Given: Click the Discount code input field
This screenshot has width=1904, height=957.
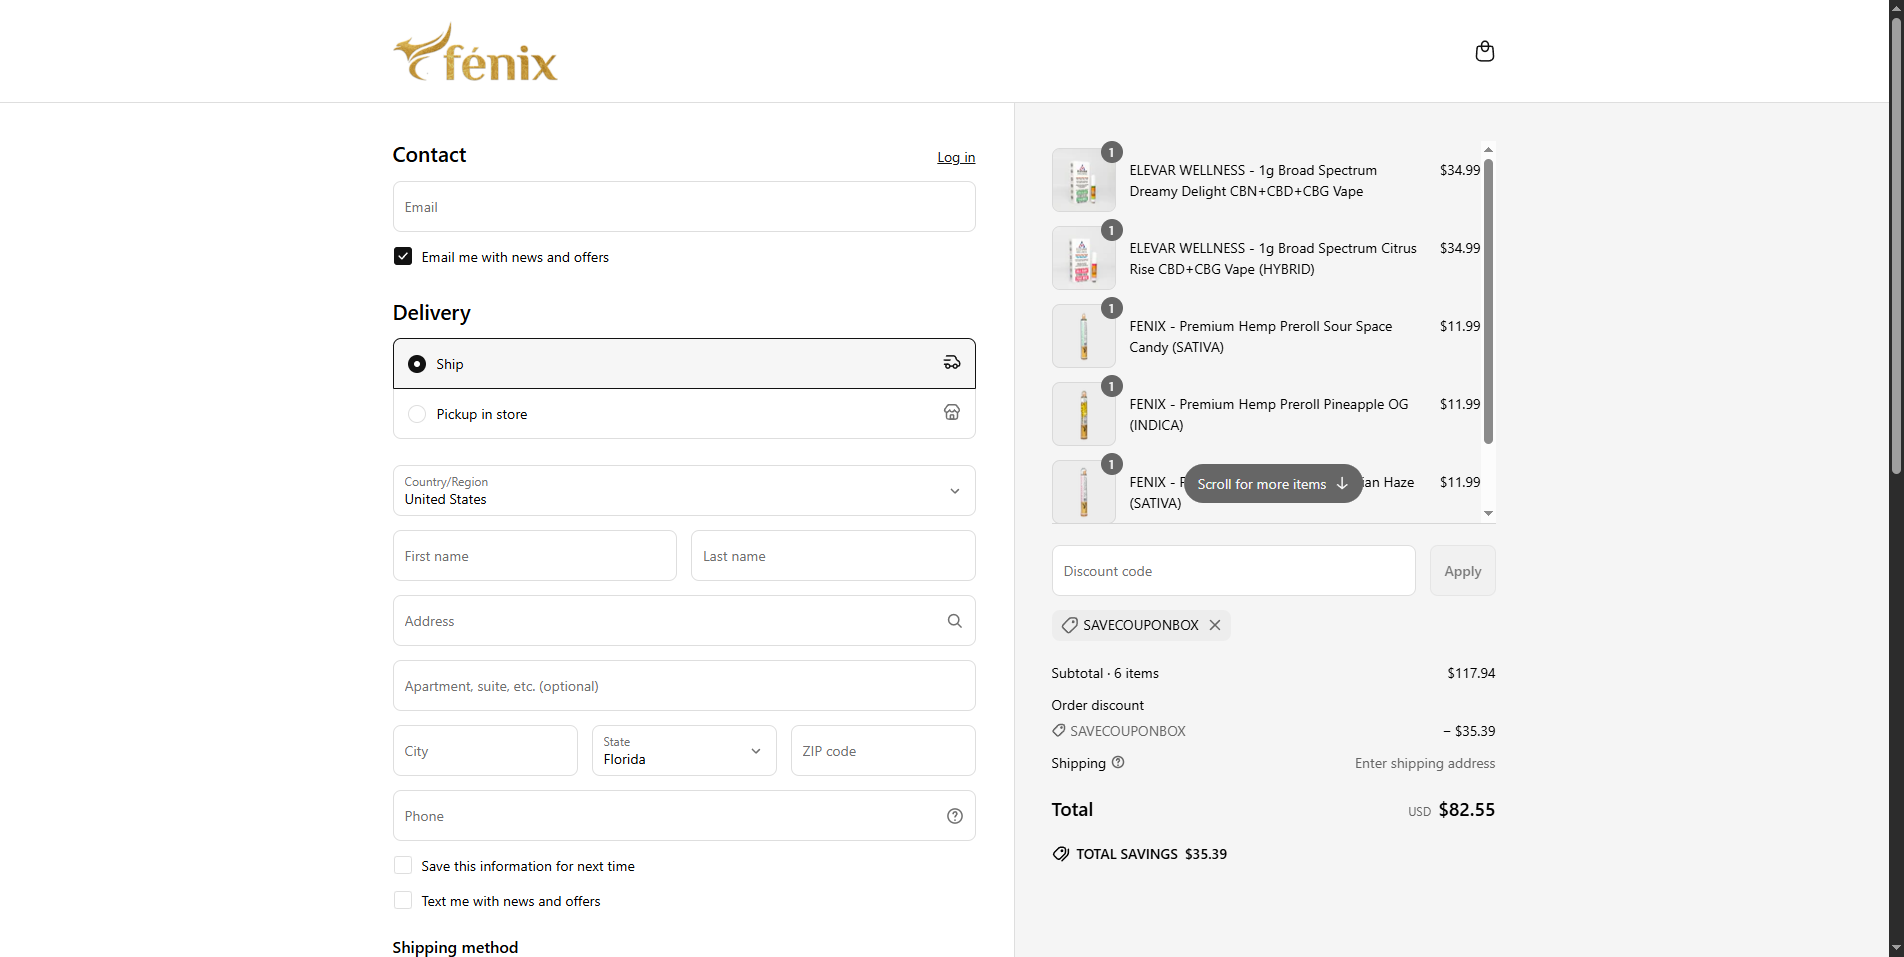Looking at the screenshot, I should tap(1233, 571).
